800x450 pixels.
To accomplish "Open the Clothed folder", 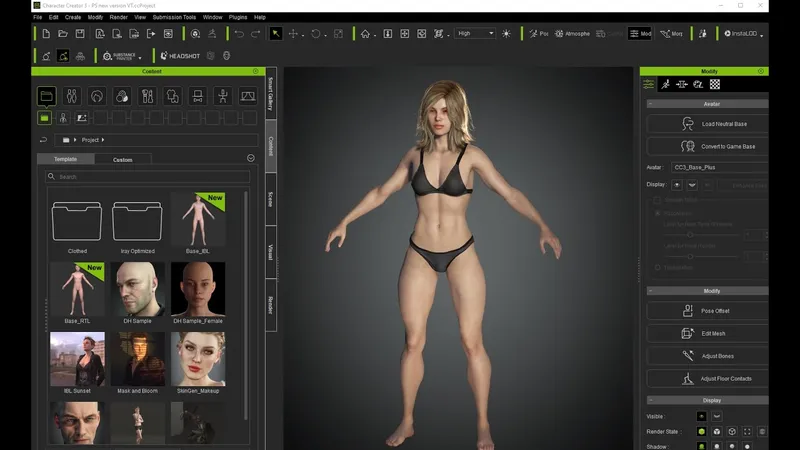I will pyautogui.click(x=77, y=222).
